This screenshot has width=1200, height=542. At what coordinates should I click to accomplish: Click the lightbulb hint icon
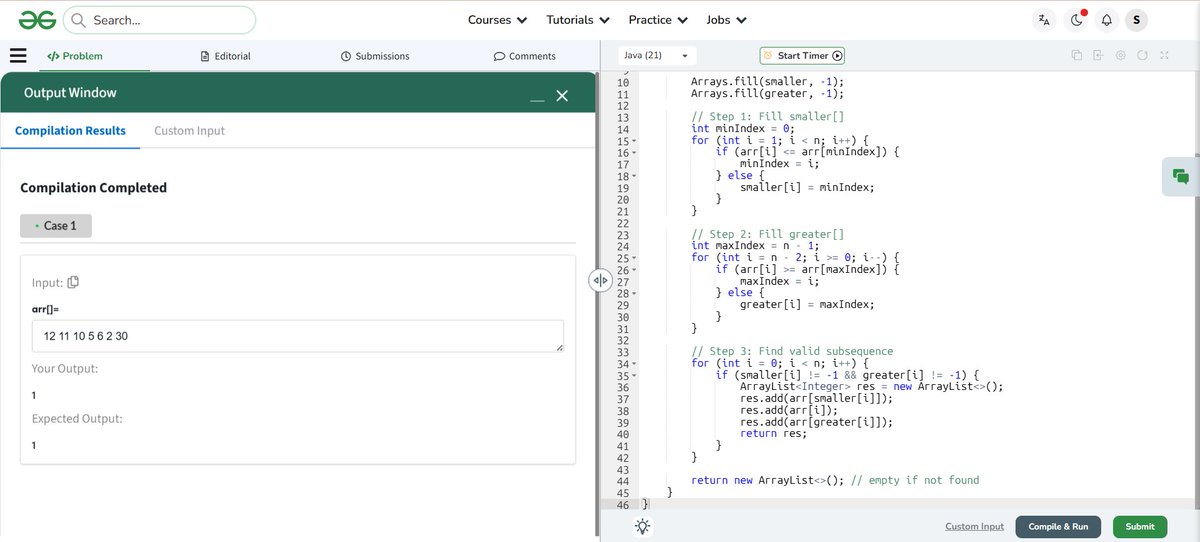642,527
